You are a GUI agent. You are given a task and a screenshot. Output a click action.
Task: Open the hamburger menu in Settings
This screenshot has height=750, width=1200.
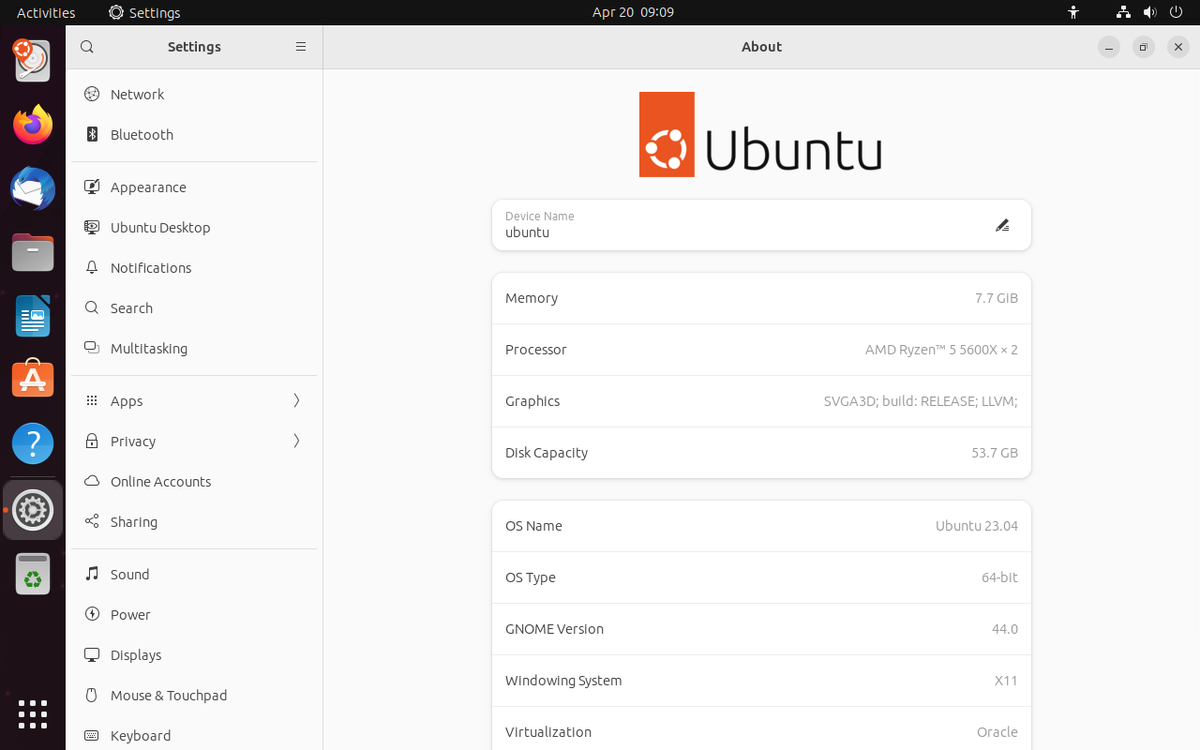pos(300,46)
